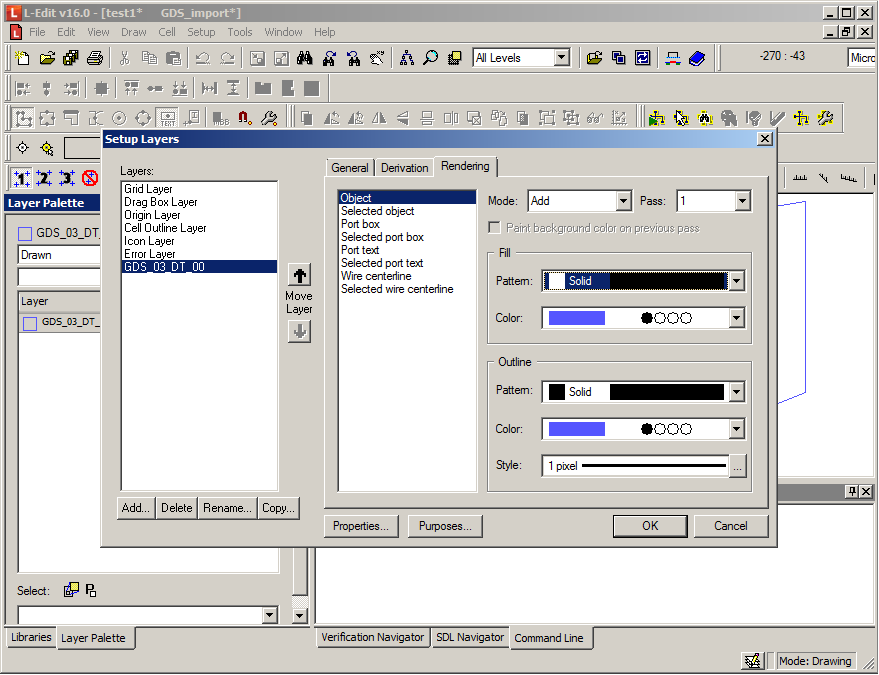
Task: Switch to the General tab
Action: click(350, 168)
